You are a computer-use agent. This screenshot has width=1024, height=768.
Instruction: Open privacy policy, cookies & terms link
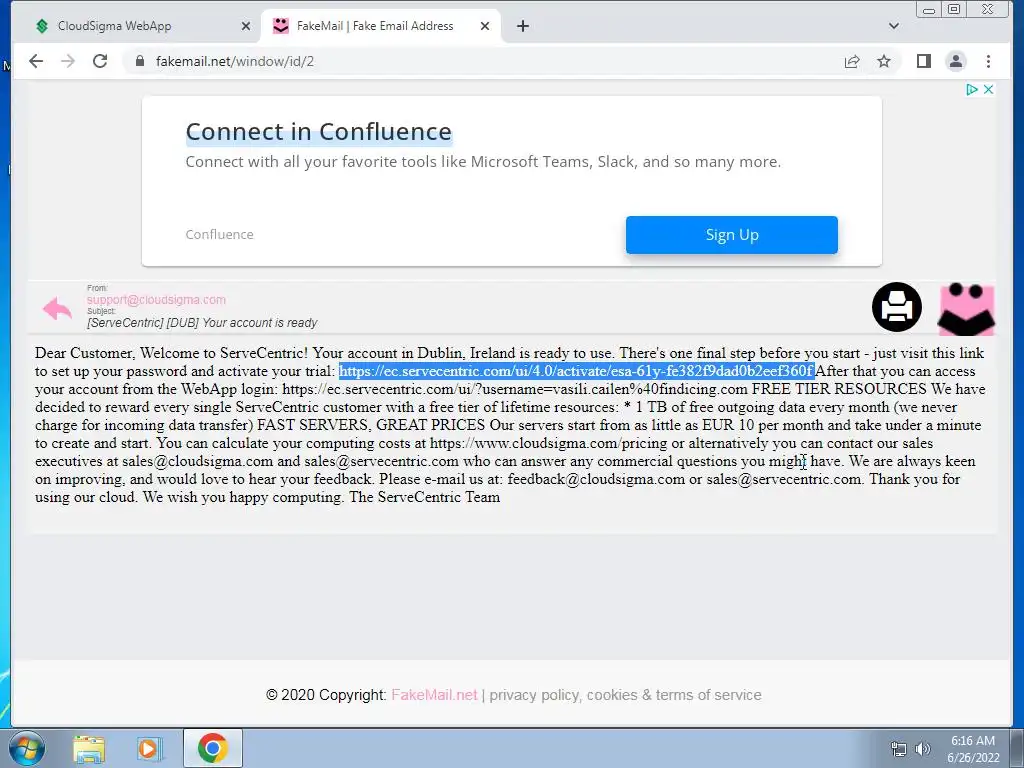tap(626, 695)
